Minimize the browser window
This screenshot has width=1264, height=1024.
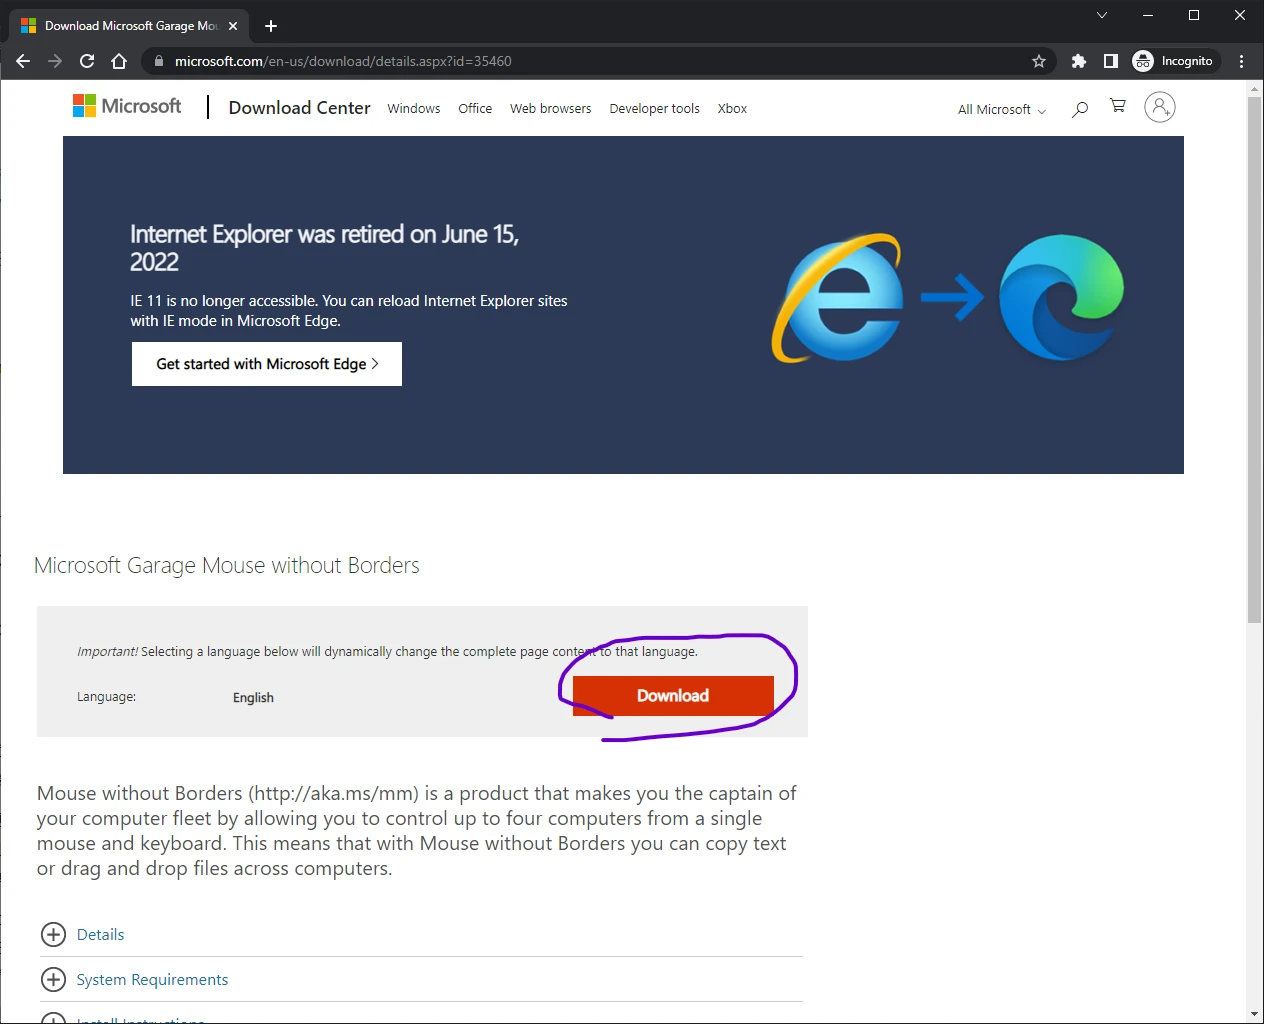(1148, 15)
